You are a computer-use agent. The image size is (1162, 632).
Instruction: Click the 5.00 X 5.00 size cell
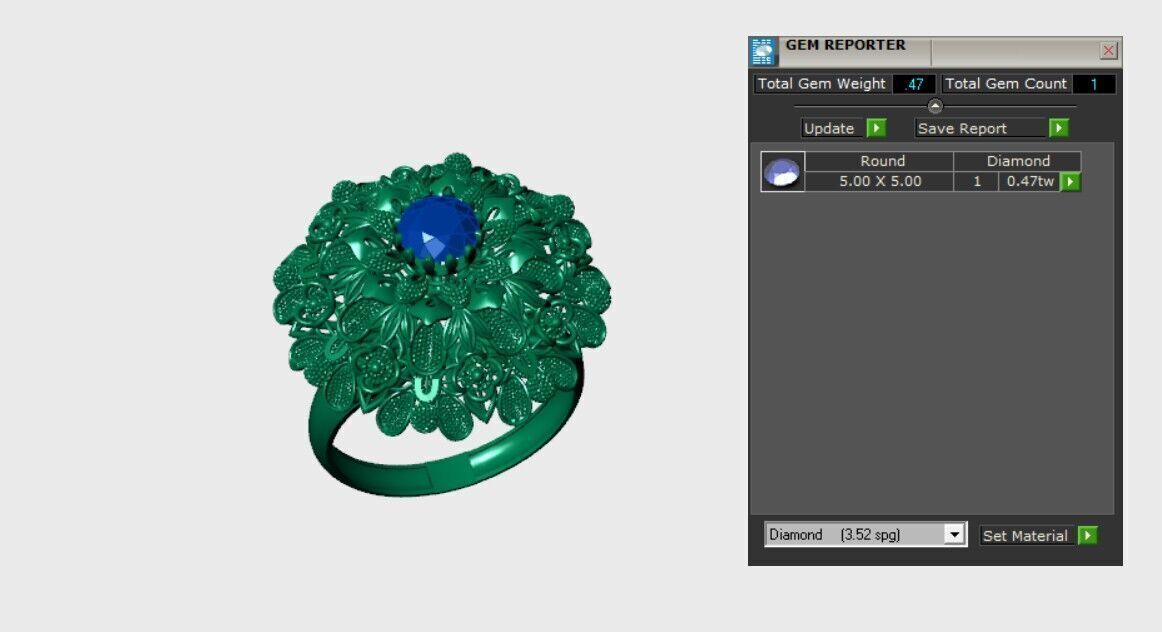click(x=880, y=182)
